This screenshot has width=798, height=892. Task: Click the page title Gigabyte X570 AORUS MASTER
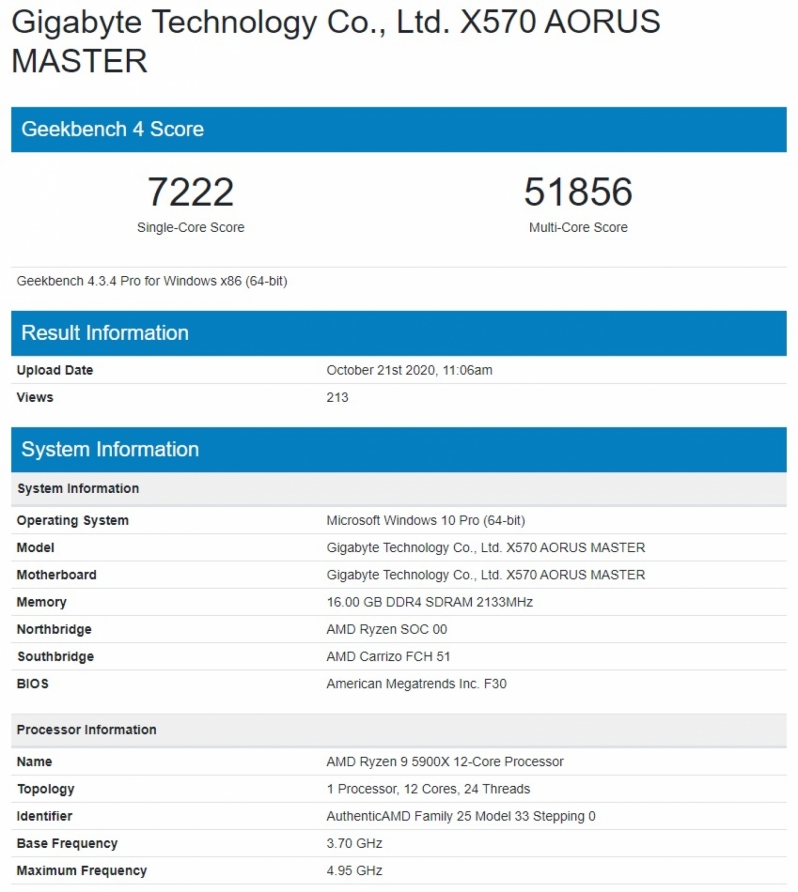pyautogui.click(x=336, y=41)
